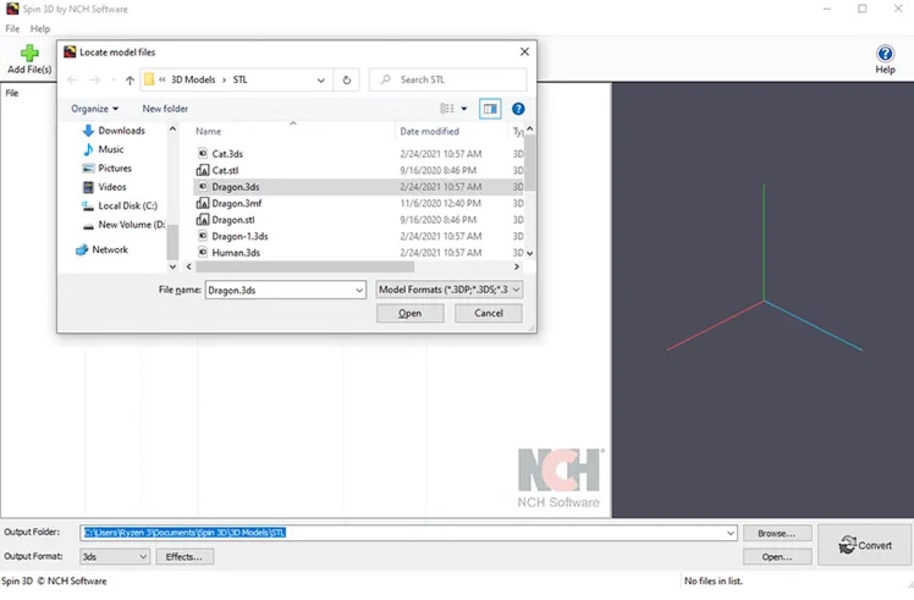Sort by Date modified column header
This screenshot has height=600, width=914.
(x=430, y=131)
